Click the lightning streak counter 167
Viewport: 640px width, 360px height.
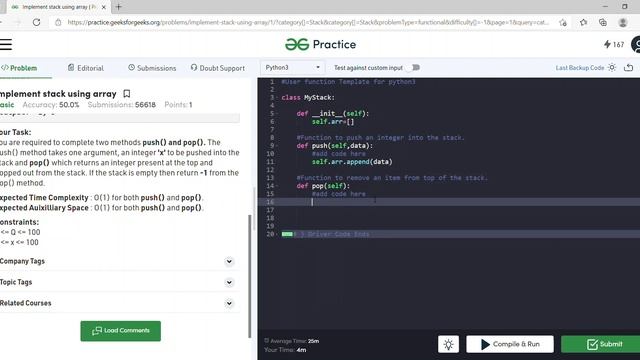click(613, 44)
